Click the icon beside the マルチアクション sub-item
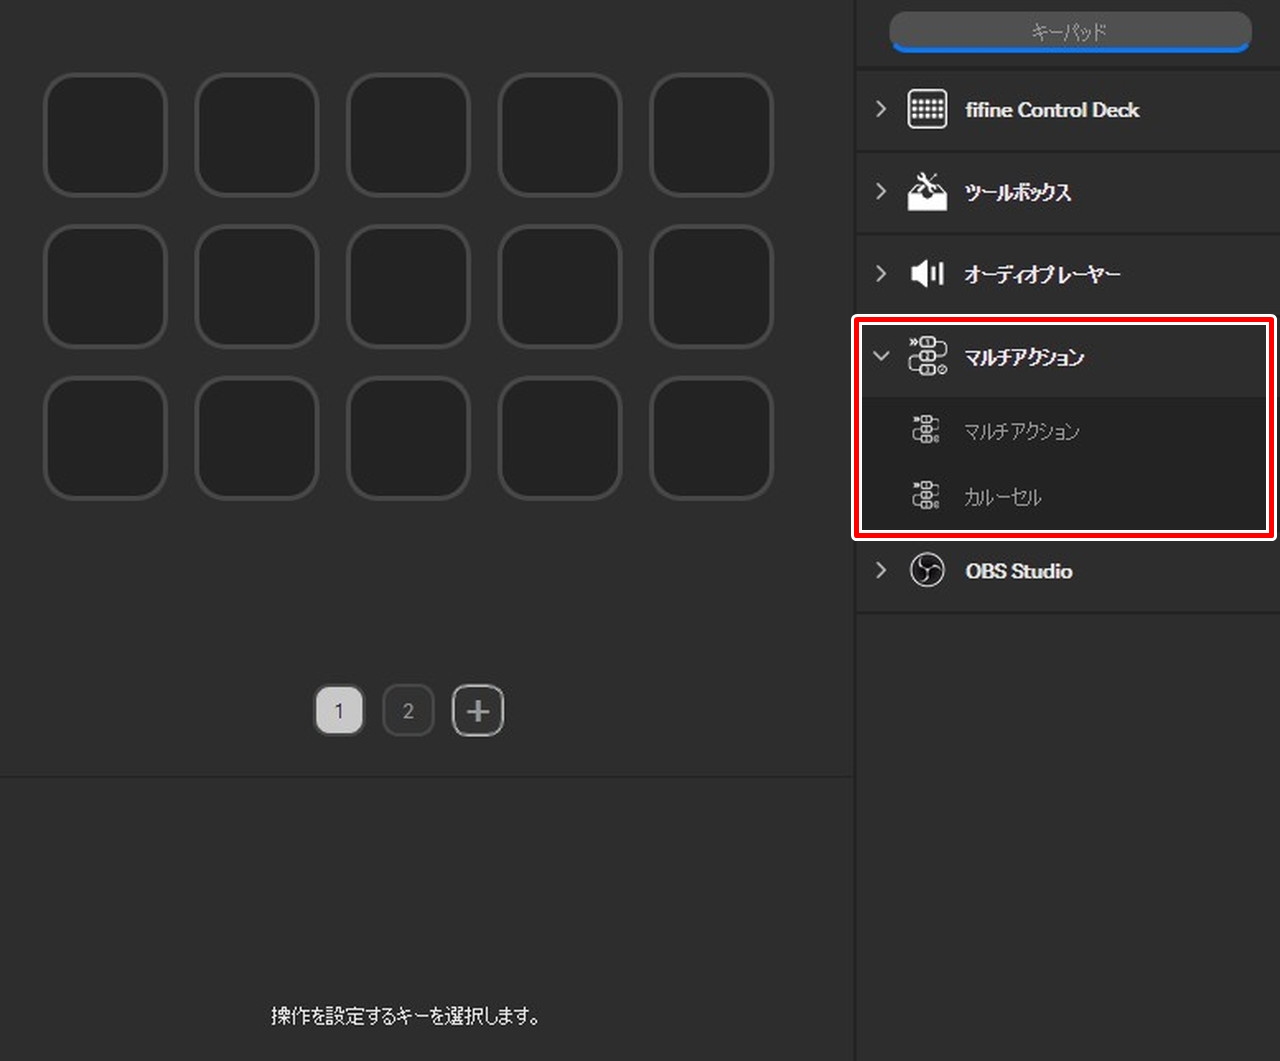Screen dimensions: 1280x1061 (x=925, y=430)
